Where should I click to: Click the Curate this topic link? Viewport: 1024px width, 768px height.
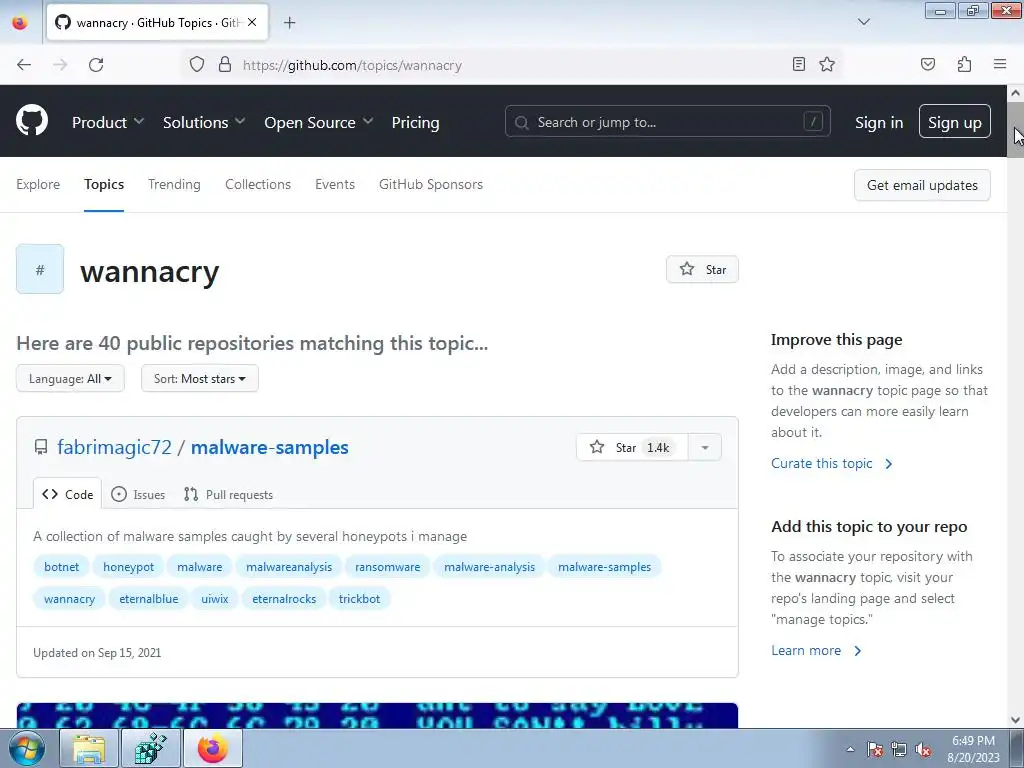tap(831, 464)
